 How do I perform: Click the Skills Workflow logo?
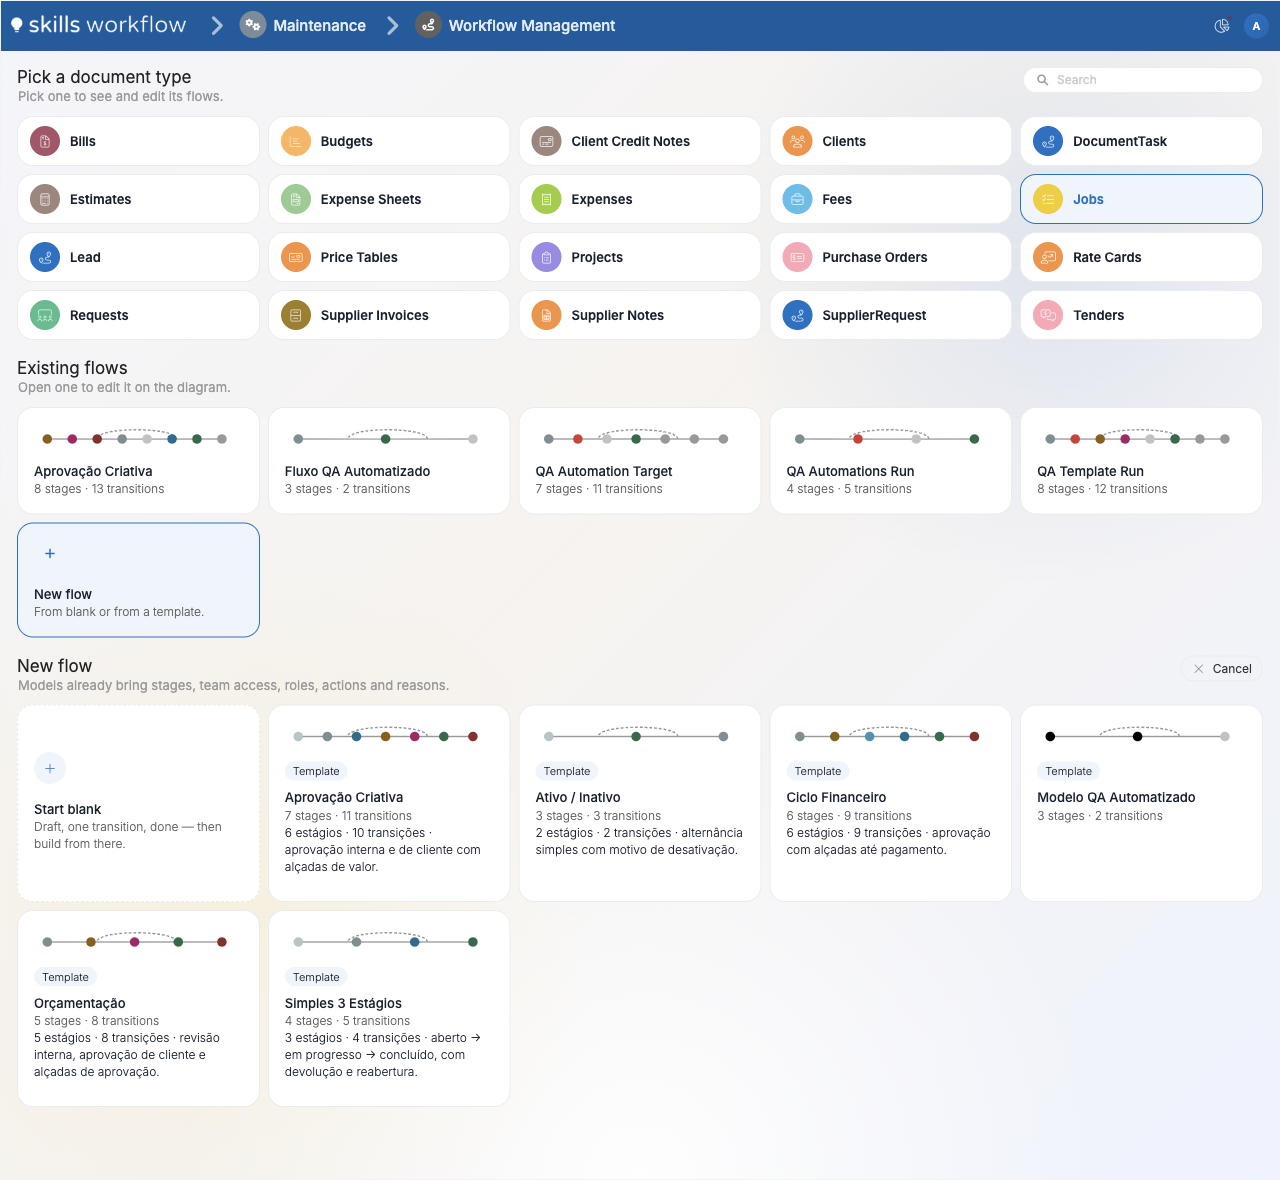pyautogui.click(x=98, y=25)
